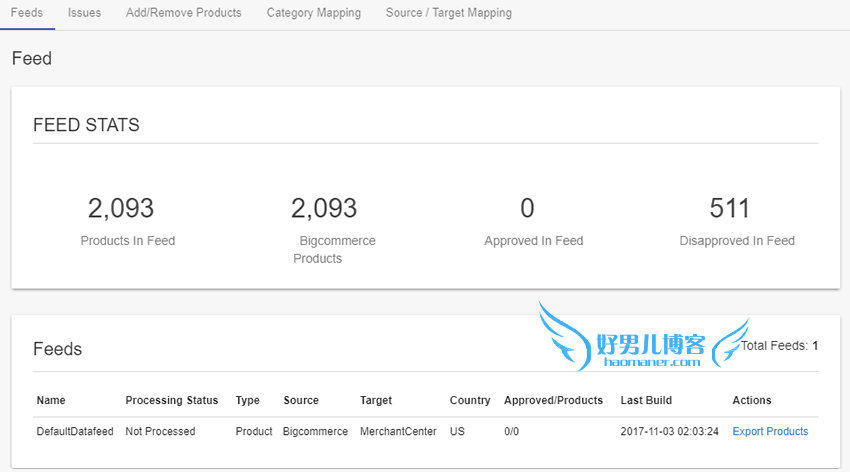Click the Type column header
This screenshot has width=850, height=472.
tap(248, 400)
